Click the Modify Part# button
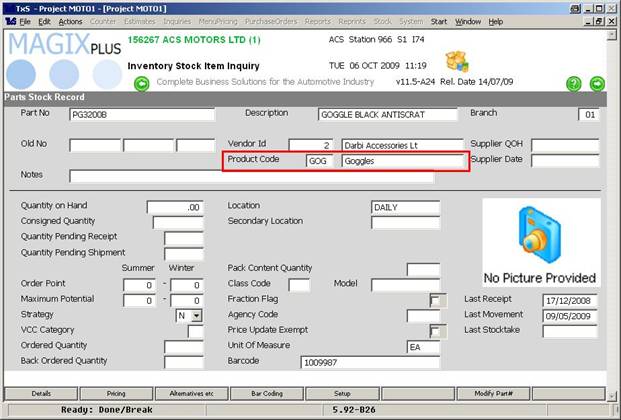 (x=493, y=393)
